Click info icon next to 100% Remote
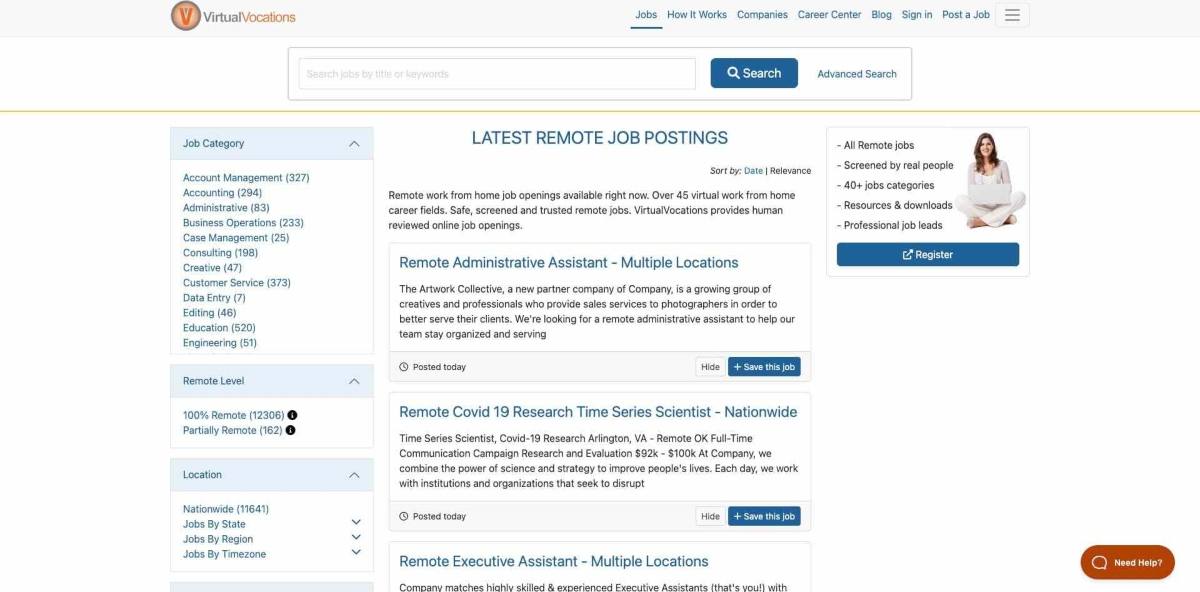This screenshot has height=592, width=1200. 292,415
